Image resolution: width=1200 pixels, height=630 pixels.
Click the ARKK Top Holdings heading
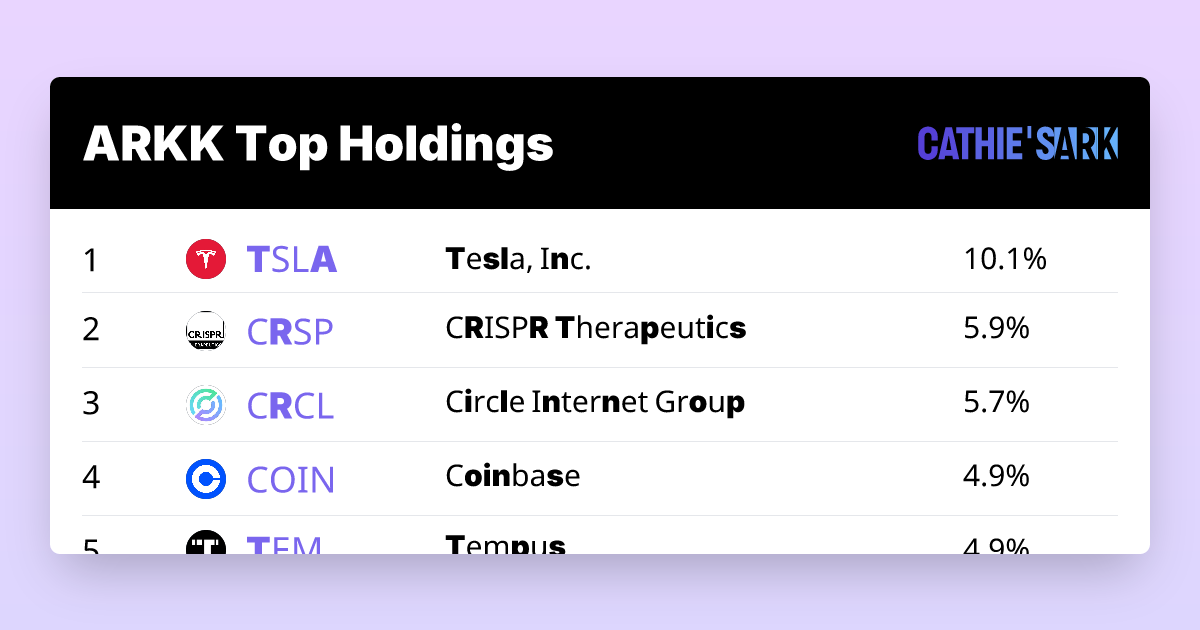click(318, 144)
